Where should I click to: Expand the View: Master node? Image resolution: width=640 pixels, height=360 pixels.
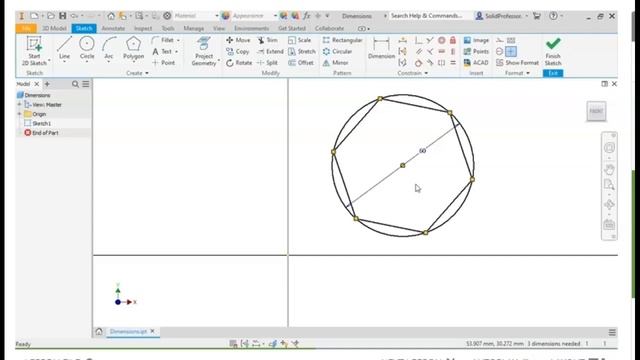pos(19,104)
